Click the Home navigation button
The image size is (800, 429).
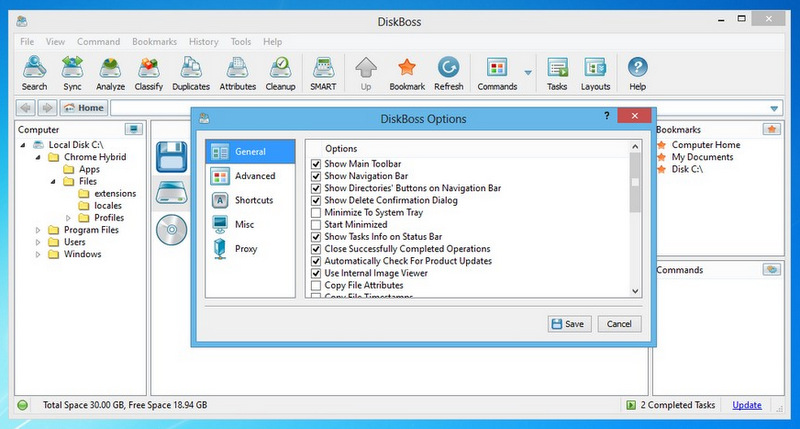(84, 108)
